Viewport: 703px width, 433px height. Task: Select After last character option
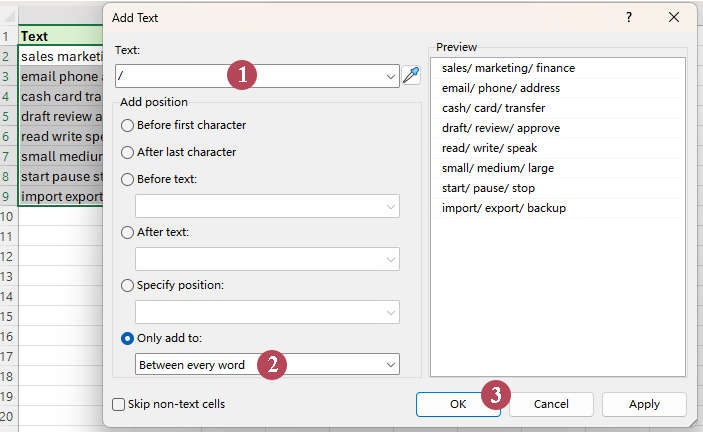[x=127, y=152]
